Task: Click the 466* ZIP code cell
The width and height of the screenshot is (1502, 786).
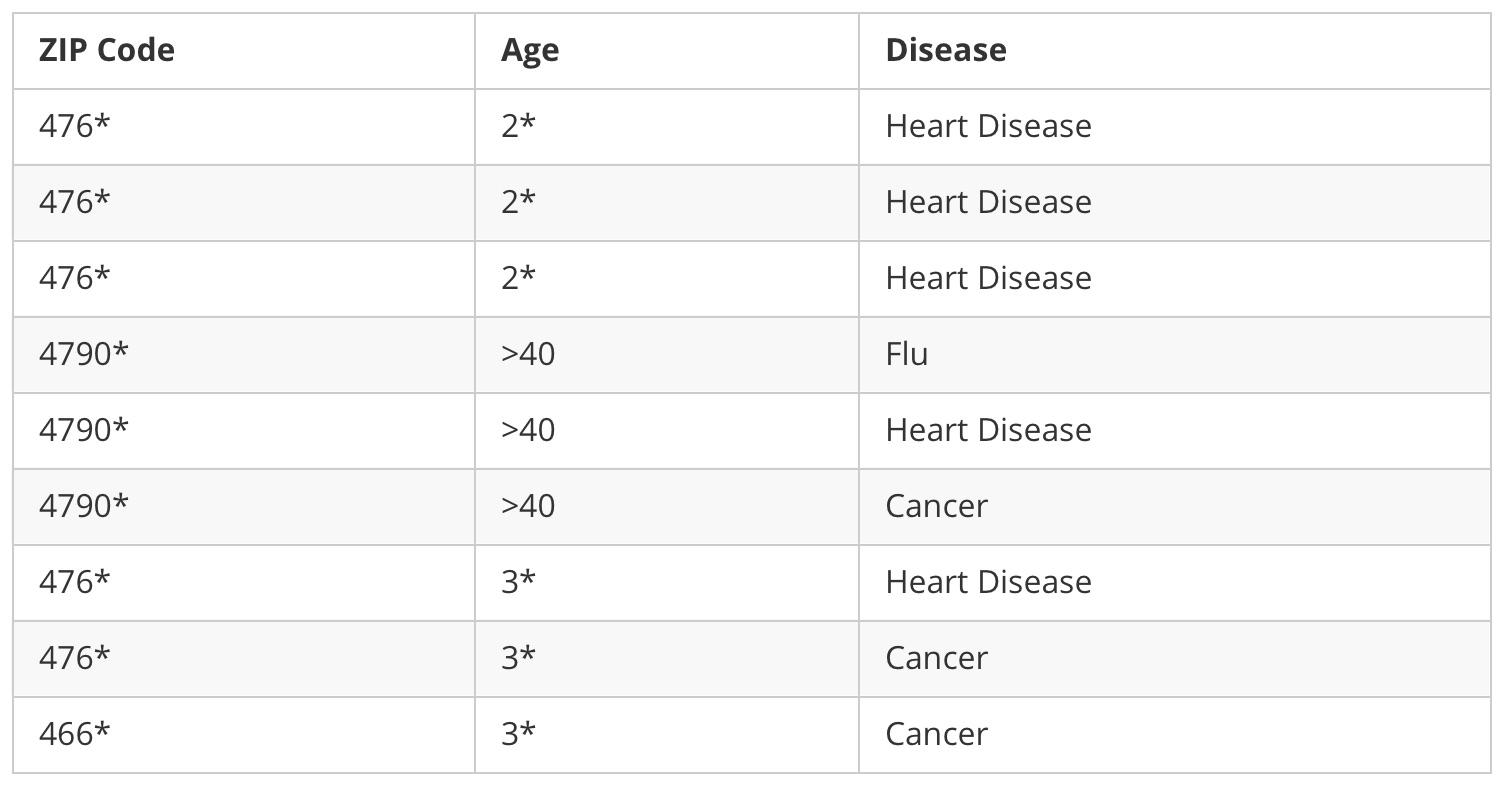Action: pyautogui.click(x=75, y=734)
